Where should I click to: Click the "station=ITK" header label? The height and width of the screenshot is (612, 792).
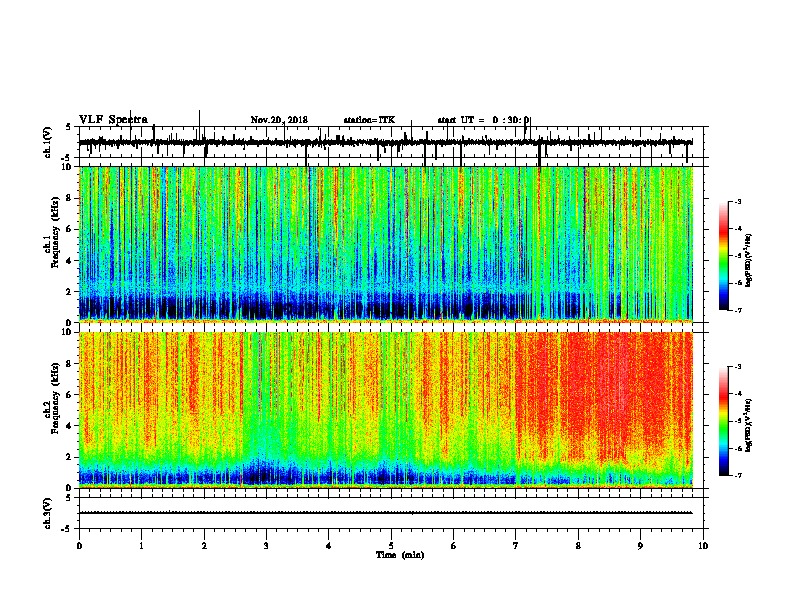coord(369,120)
